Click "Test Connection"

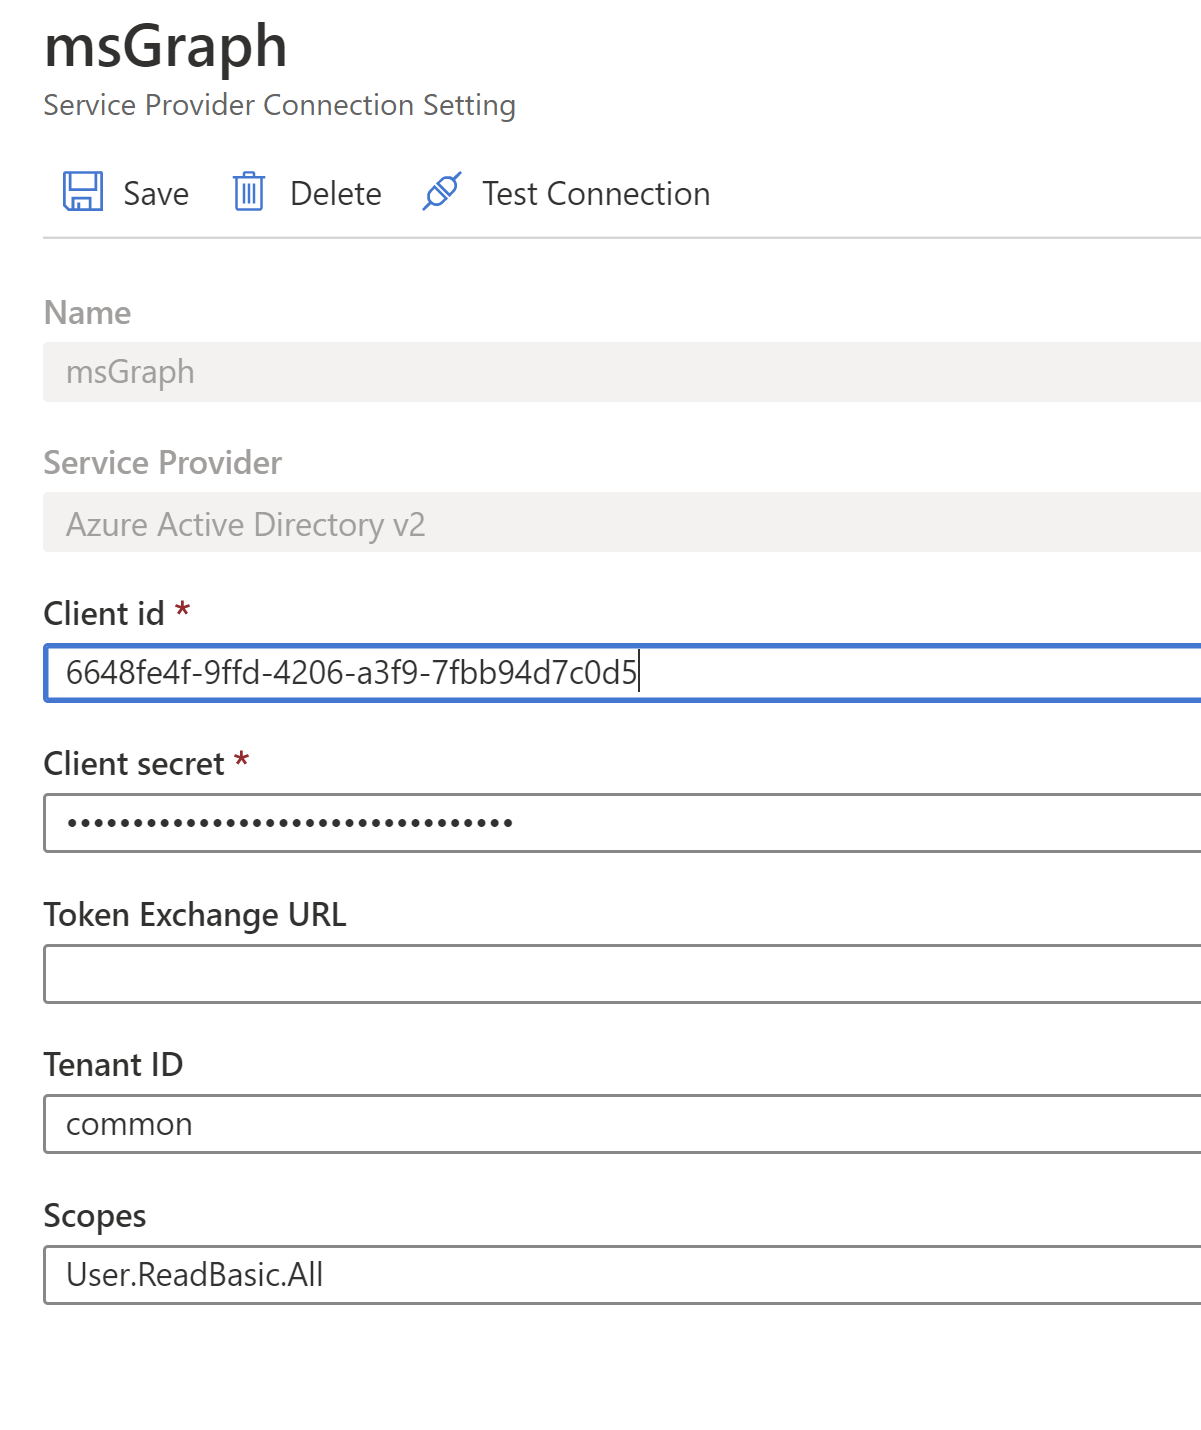click(x=596, y=194)
